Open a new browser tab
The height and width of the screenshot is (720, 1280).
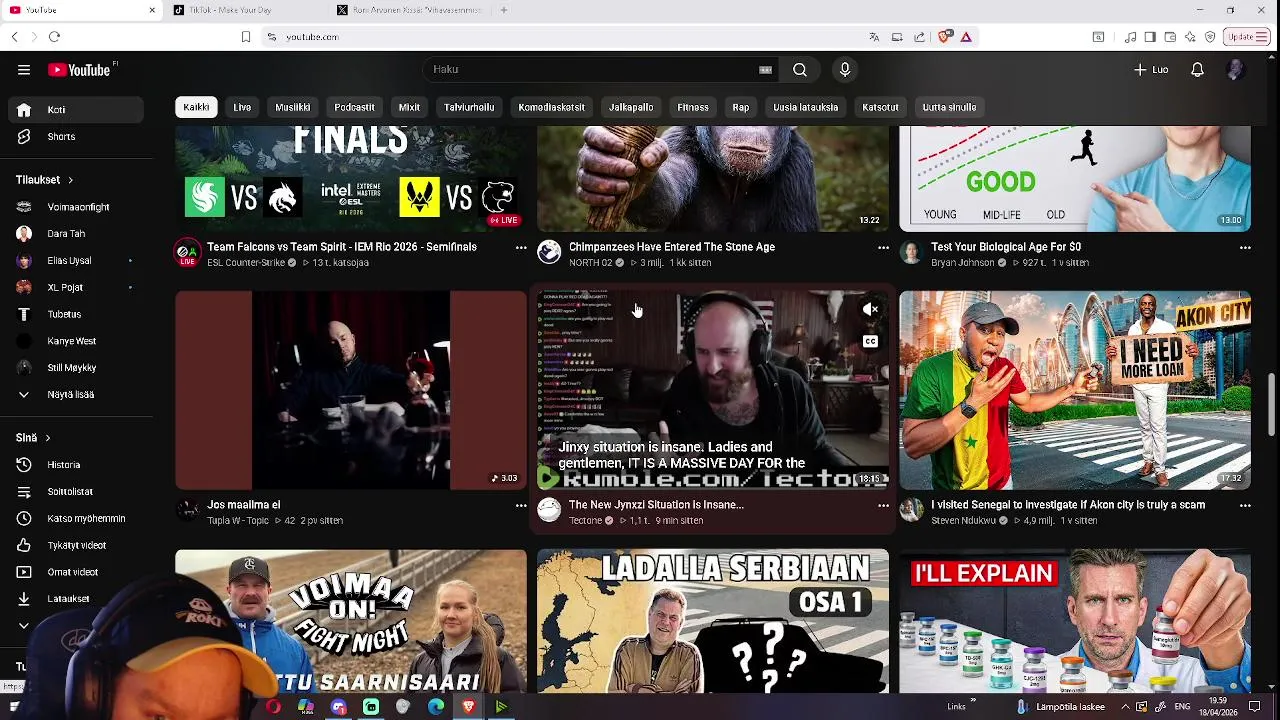click(x=504, y=10)
